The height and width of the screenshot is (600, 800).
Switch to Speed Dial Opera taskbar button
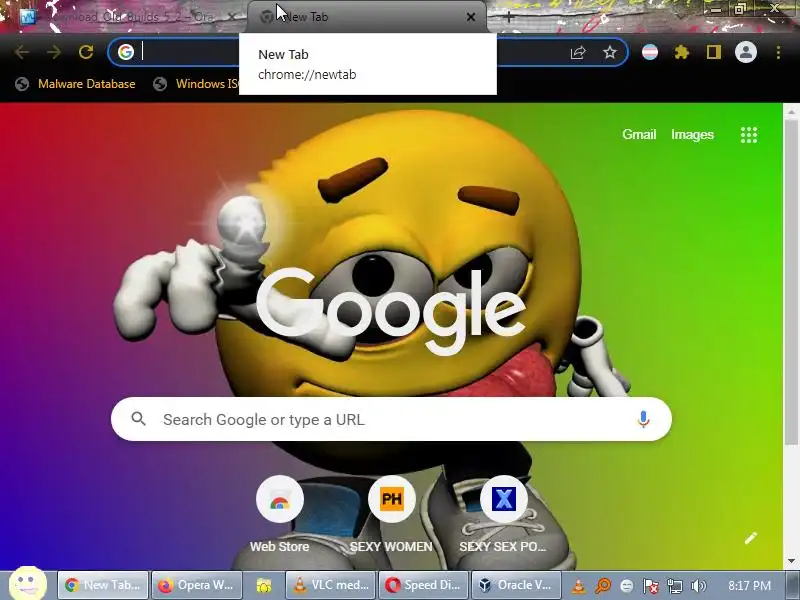423,585
